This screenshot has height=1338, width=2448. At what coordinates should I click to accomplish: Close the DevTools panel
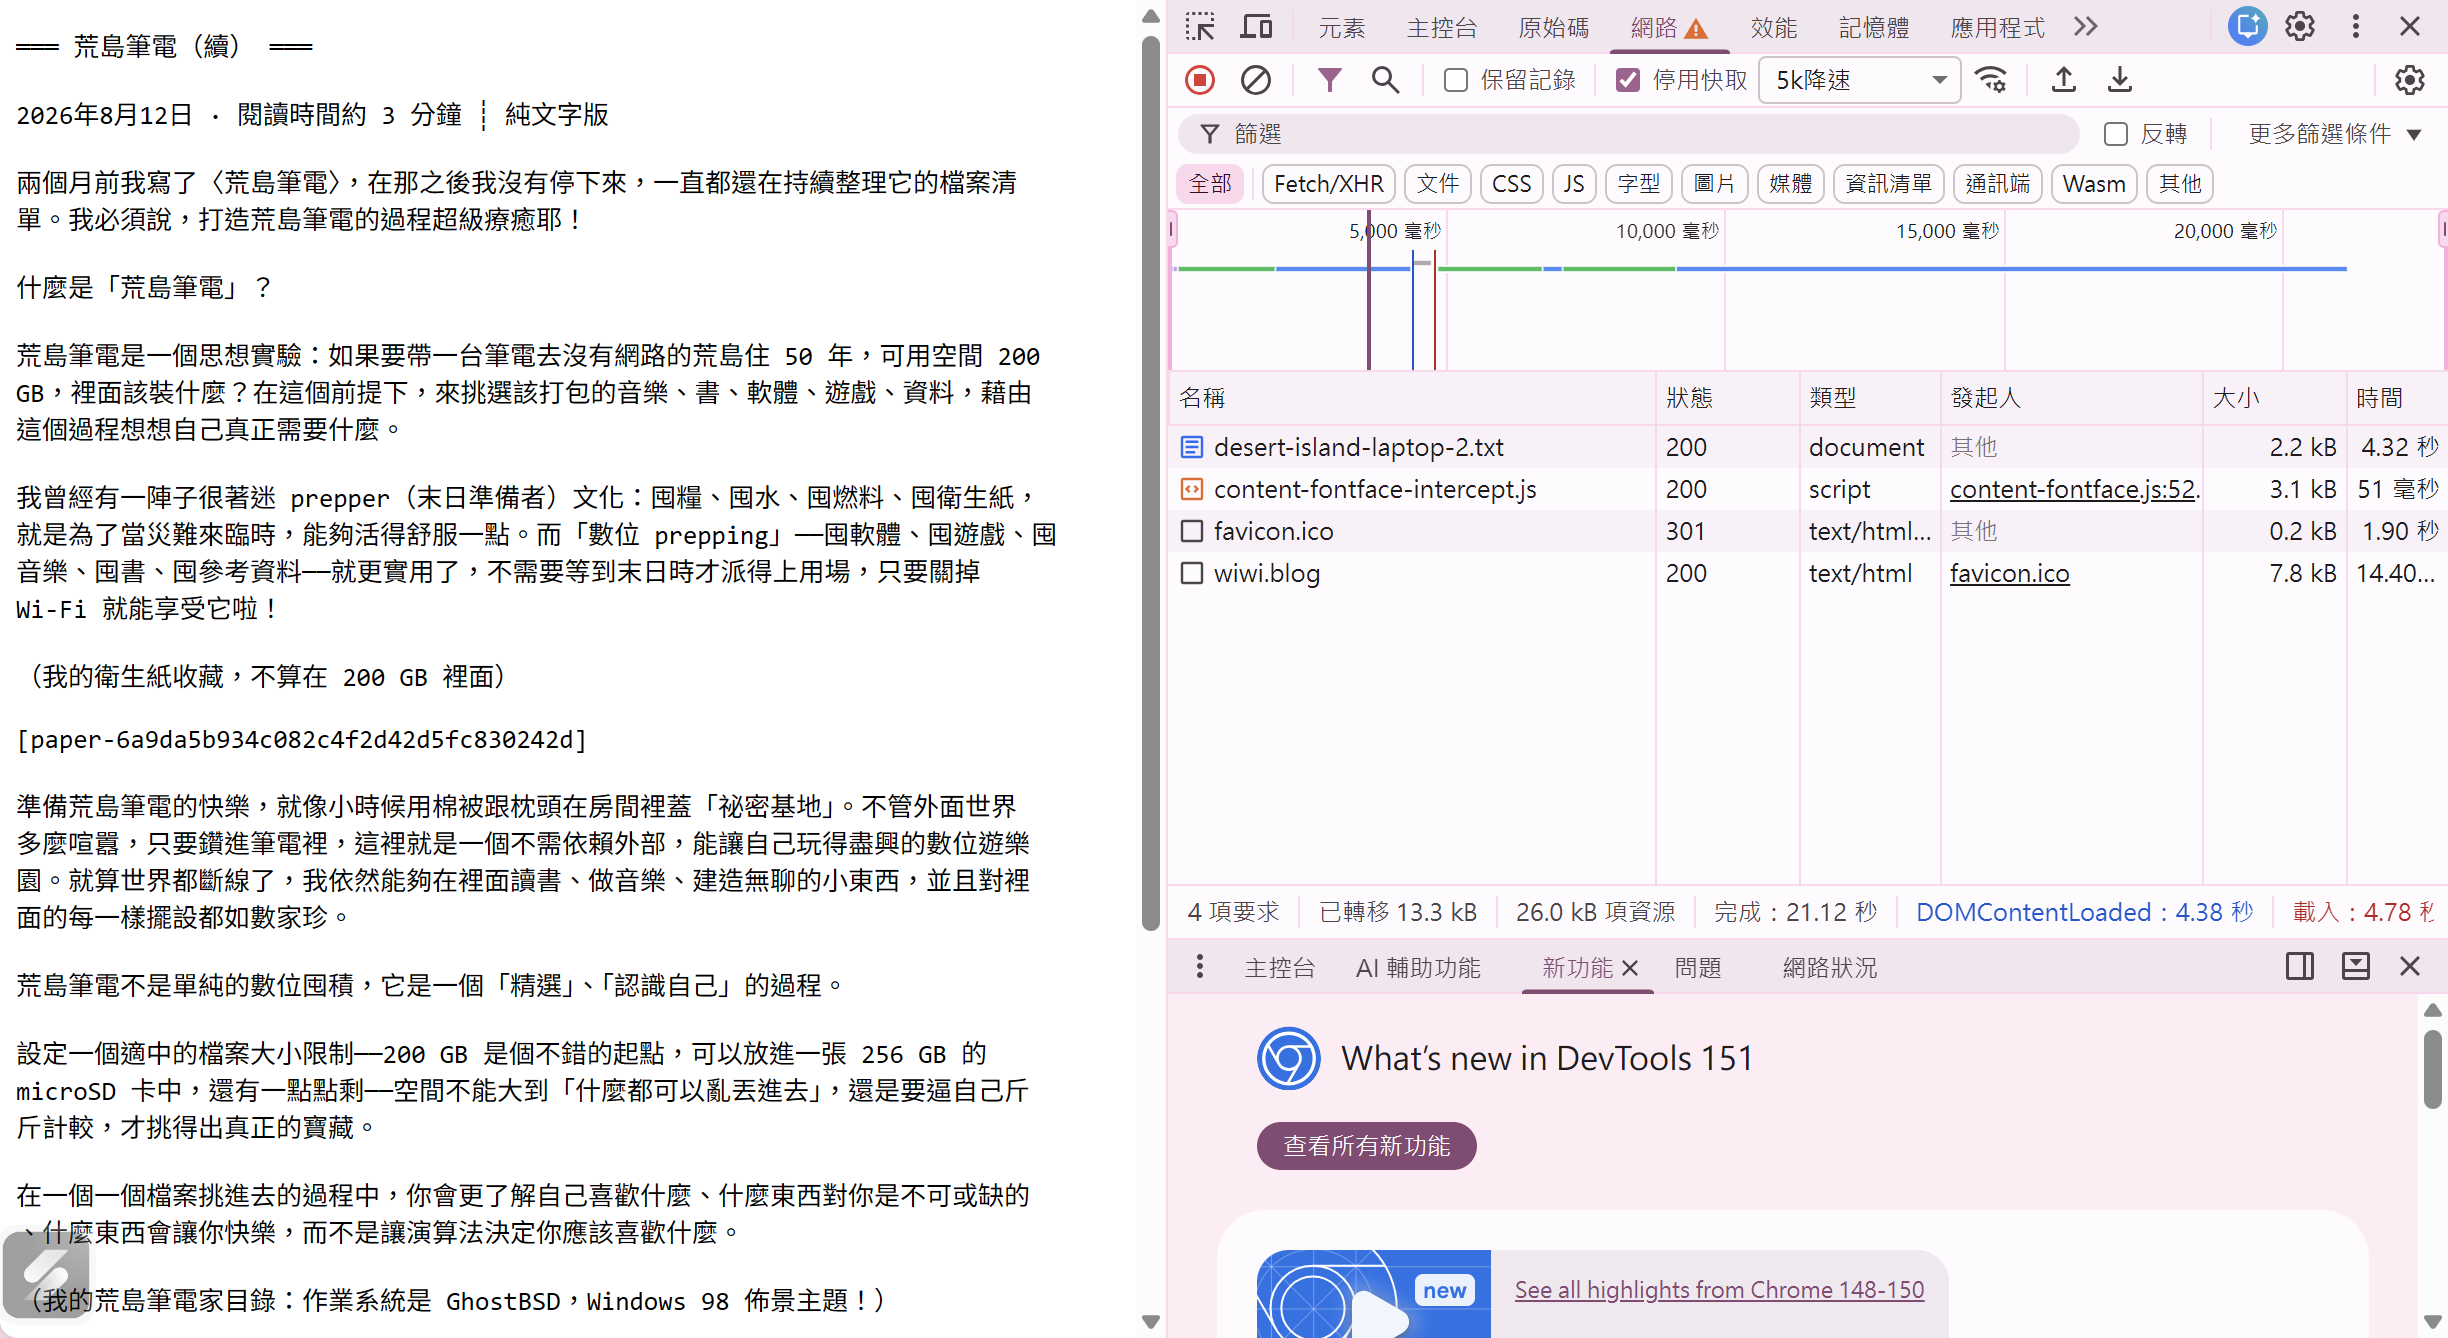2410,27
